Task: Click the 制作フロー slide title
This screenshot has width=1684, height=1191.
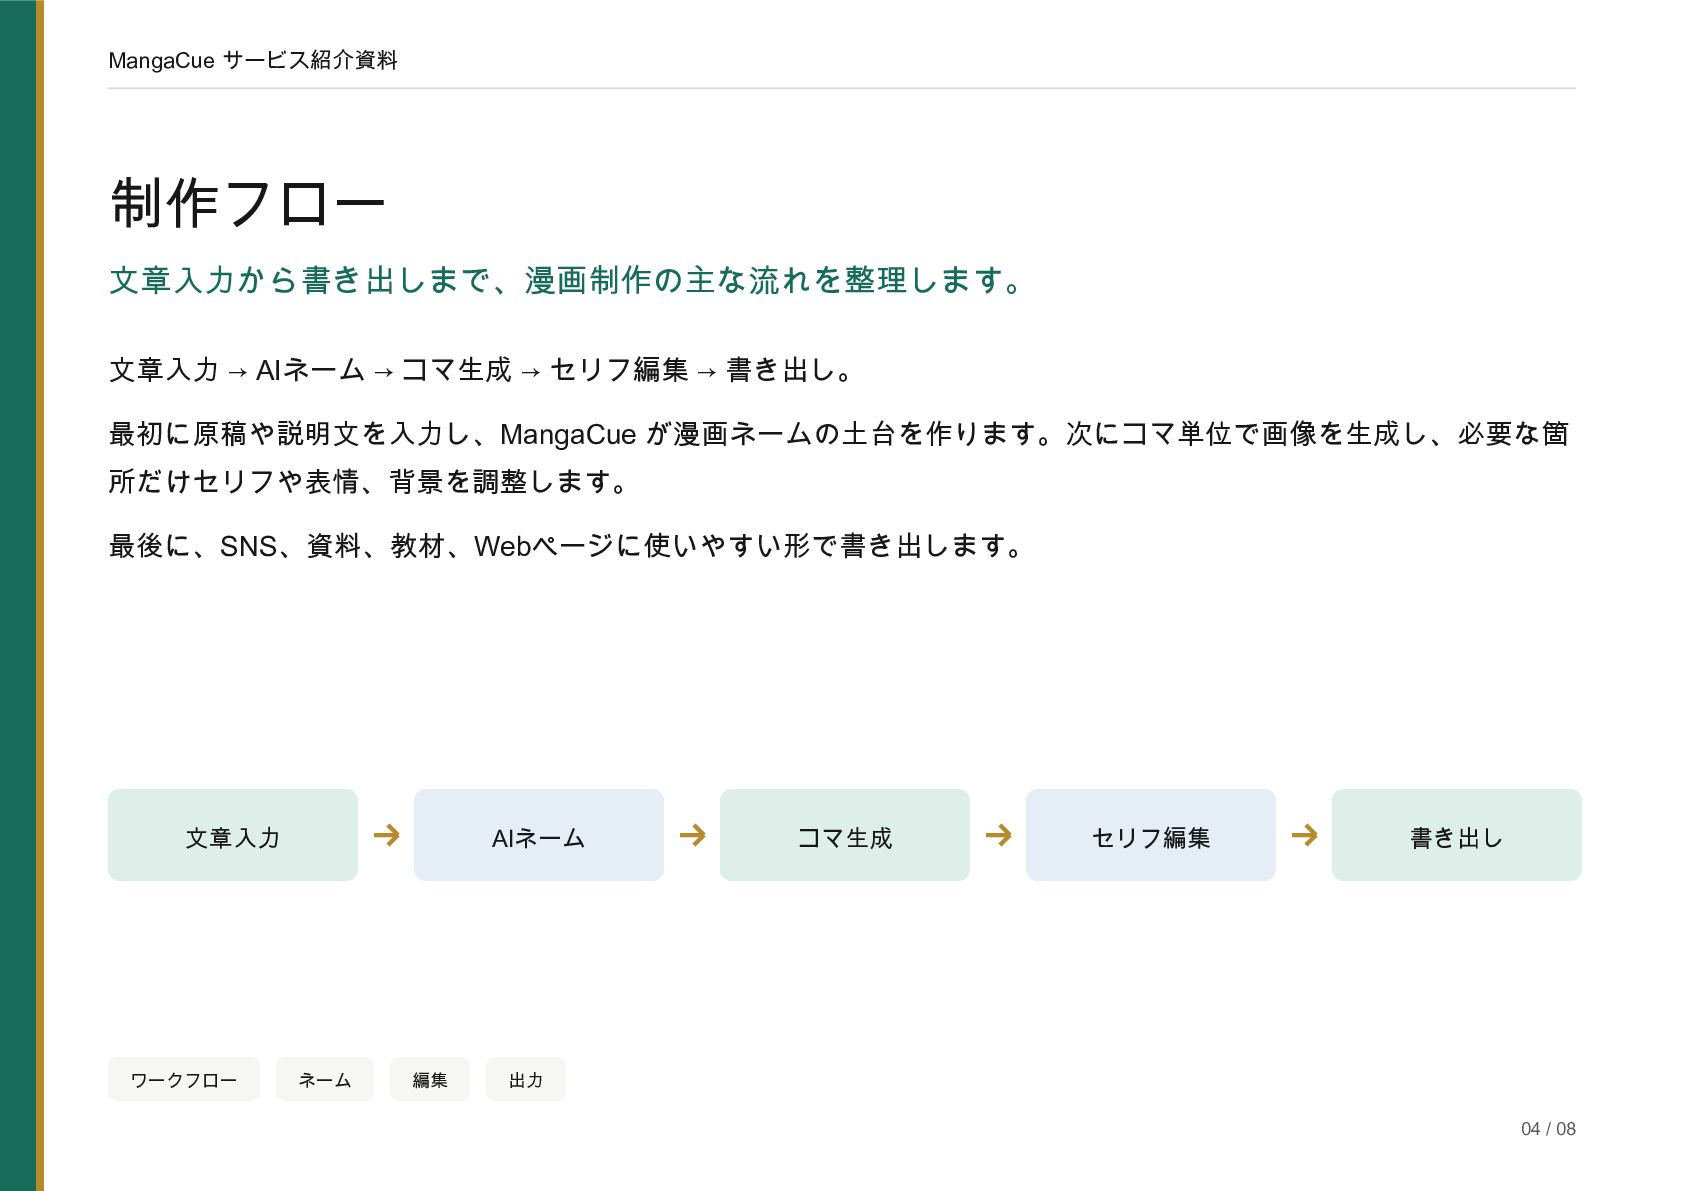Action: tap(247, 203)
